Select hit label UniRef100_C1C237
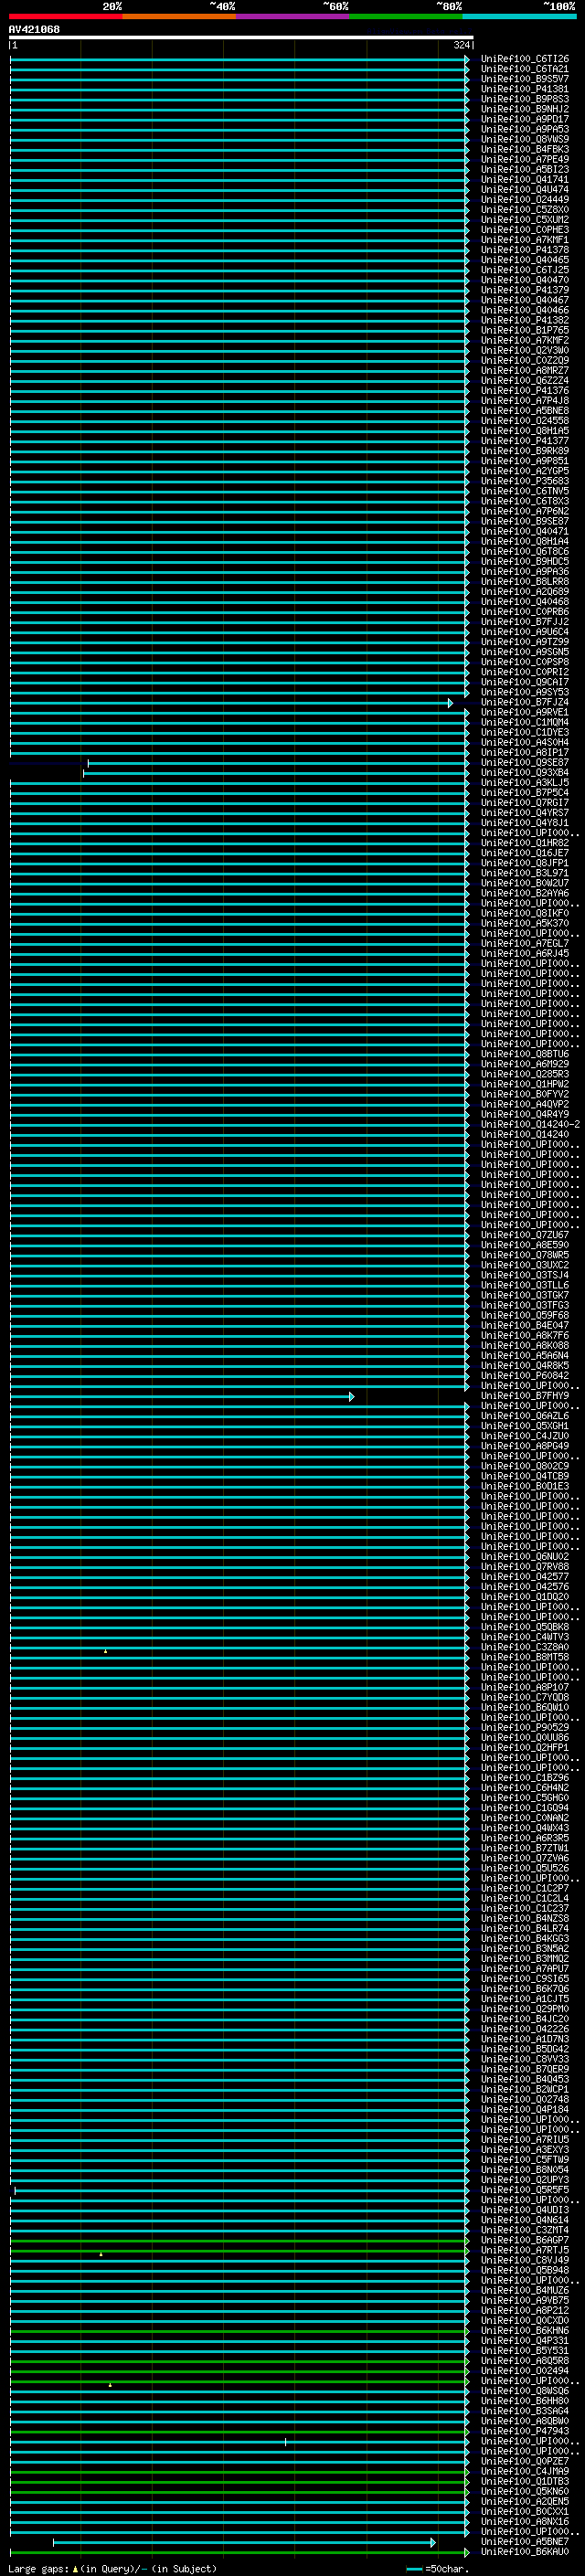Viewport: 585px width, 2576px height. pyautogui.click(x=524, y=1909)
